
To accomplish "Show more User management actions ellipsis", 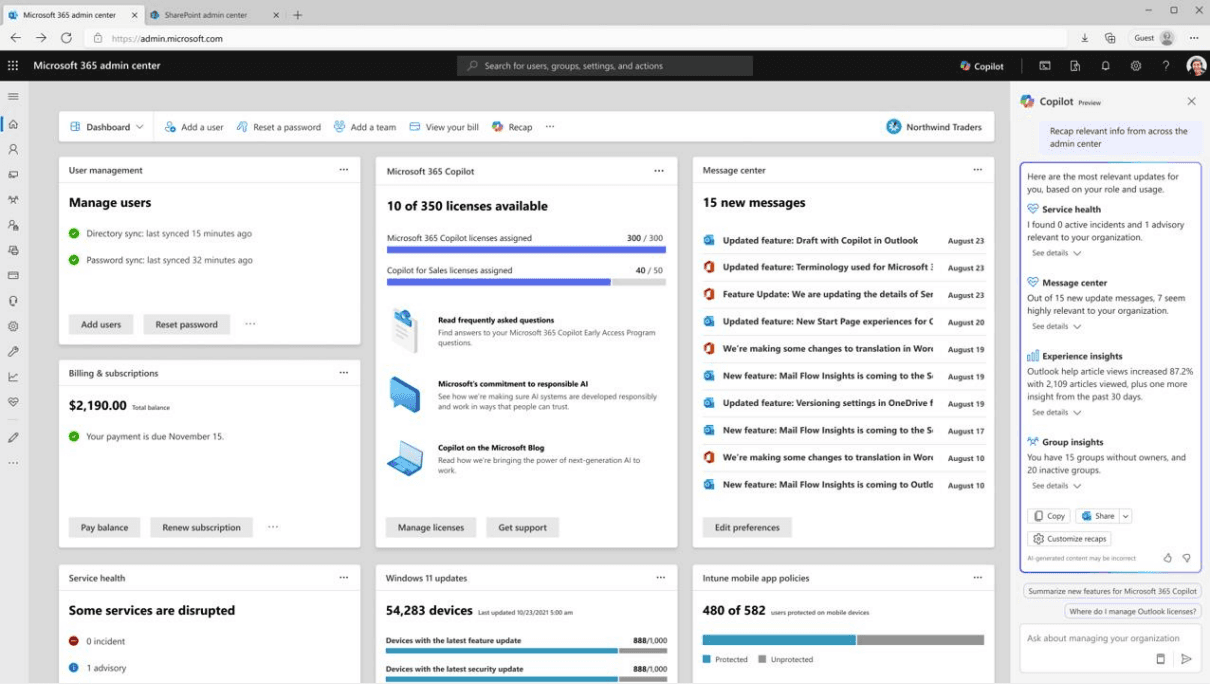I will click(250, 324).
